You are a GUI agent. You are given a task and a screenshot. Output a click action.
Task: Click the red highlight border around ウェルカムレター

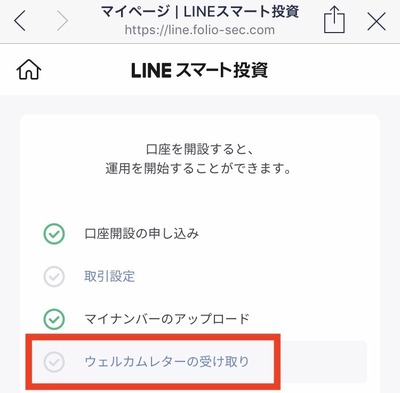[x=153, y=337]
